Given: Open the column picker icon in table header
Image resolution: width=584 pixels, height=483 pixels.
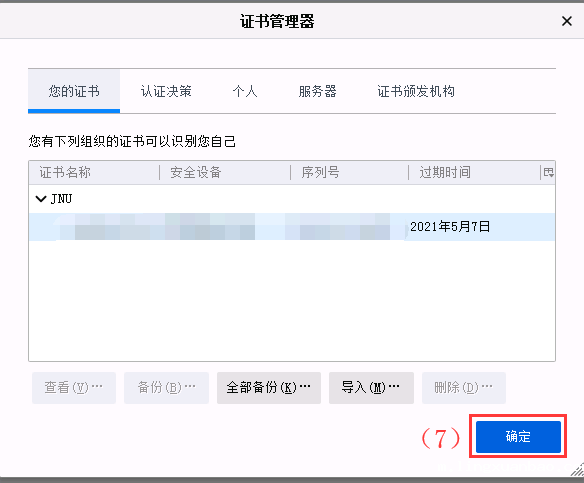Looking at the screenshot, I should [548, 172].
